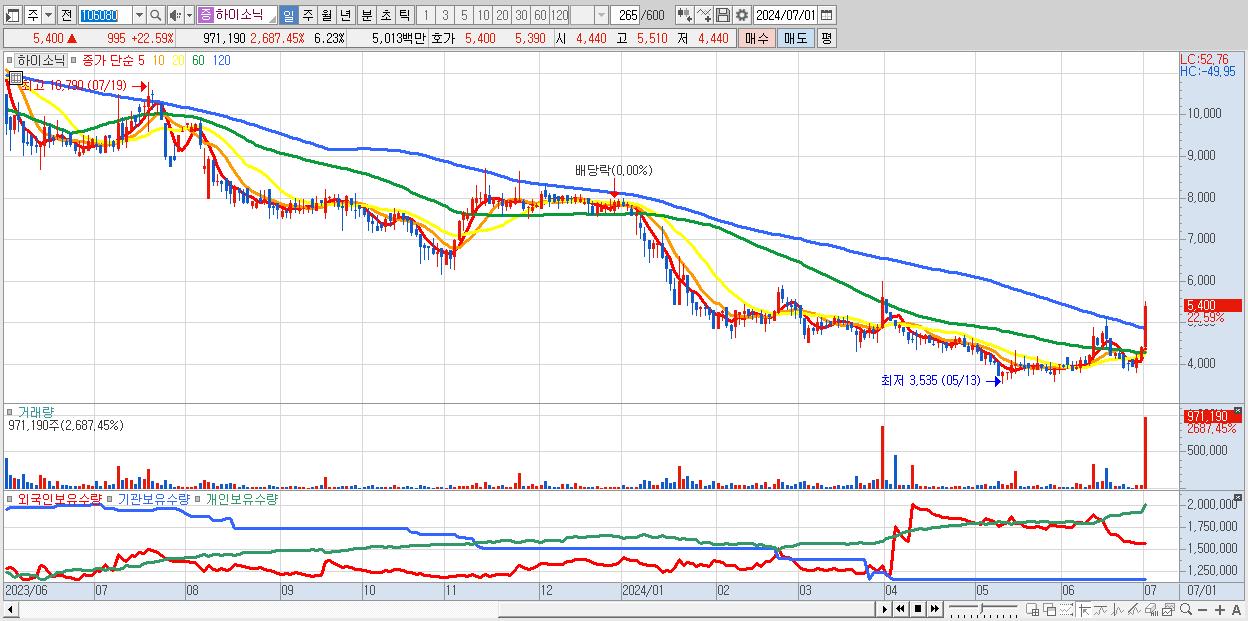Switch to 틱 (tick) period
This screenshot has height=621, width=1248.
pyautogui.click(x=404, y=15)
